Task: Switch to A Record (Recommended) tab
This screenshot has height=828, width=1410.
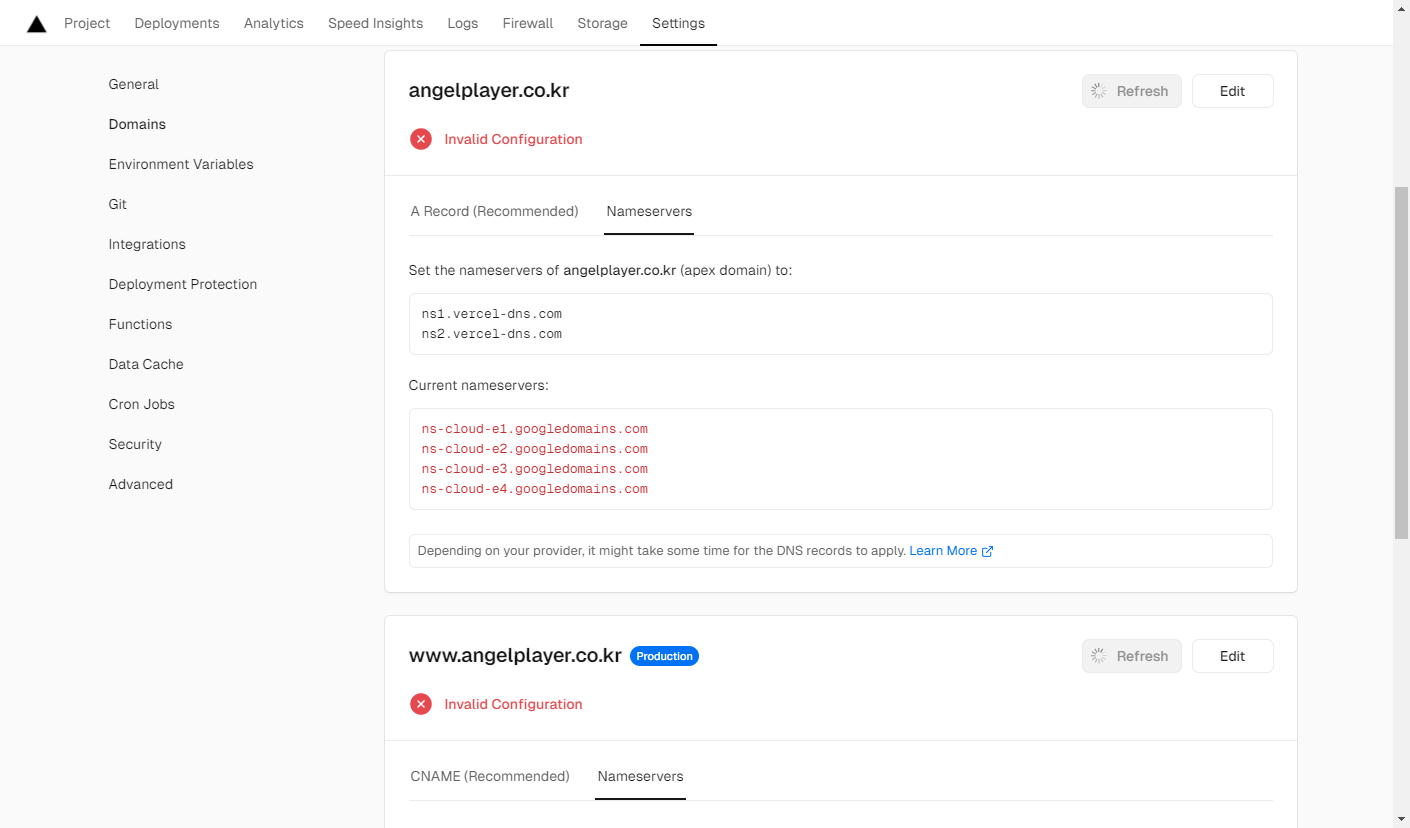Action: point(495,211)
